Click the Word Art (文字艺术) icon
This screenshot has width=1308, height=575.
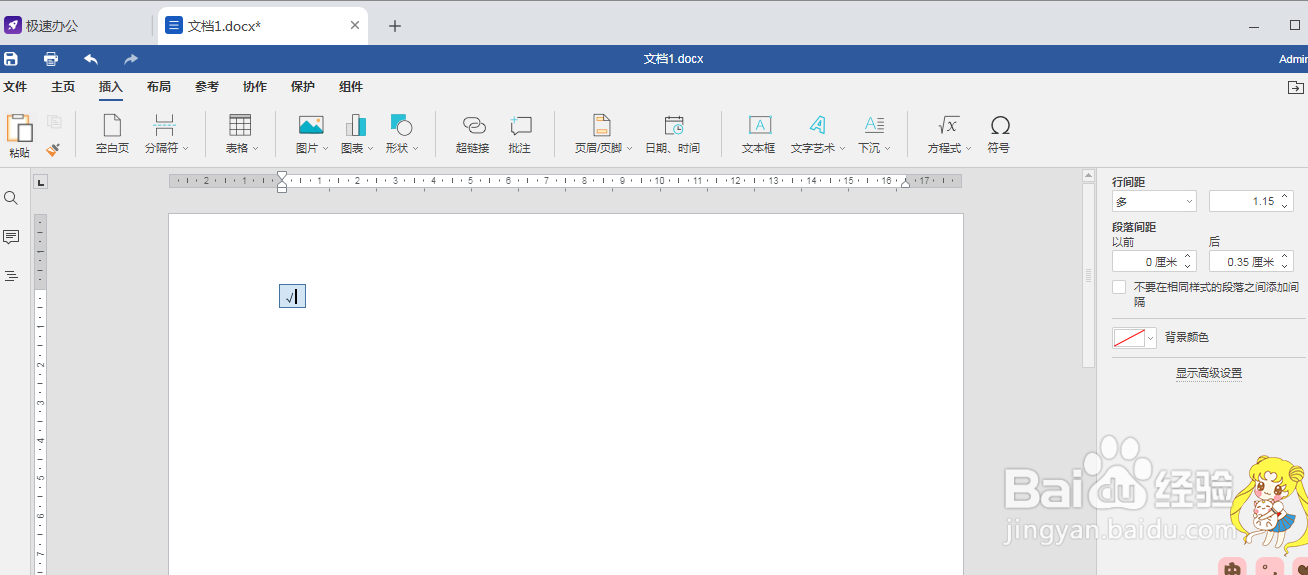[818, 125]
